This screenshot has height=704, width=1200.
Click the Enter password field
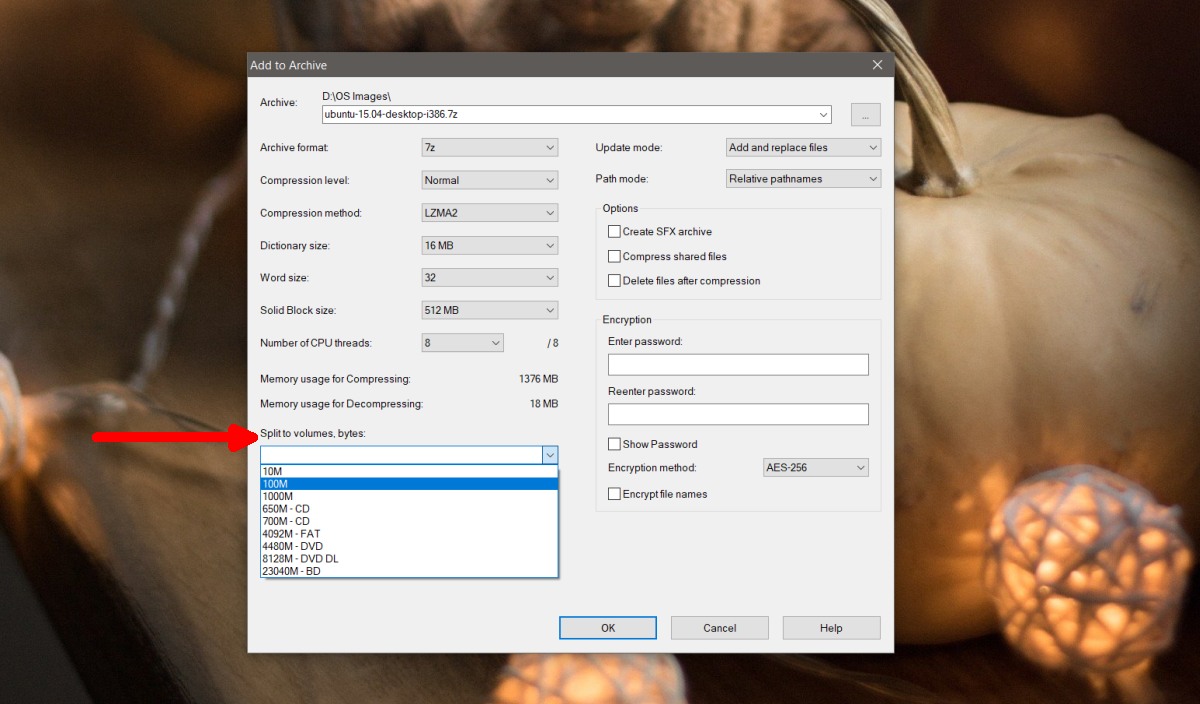(737, 364)
